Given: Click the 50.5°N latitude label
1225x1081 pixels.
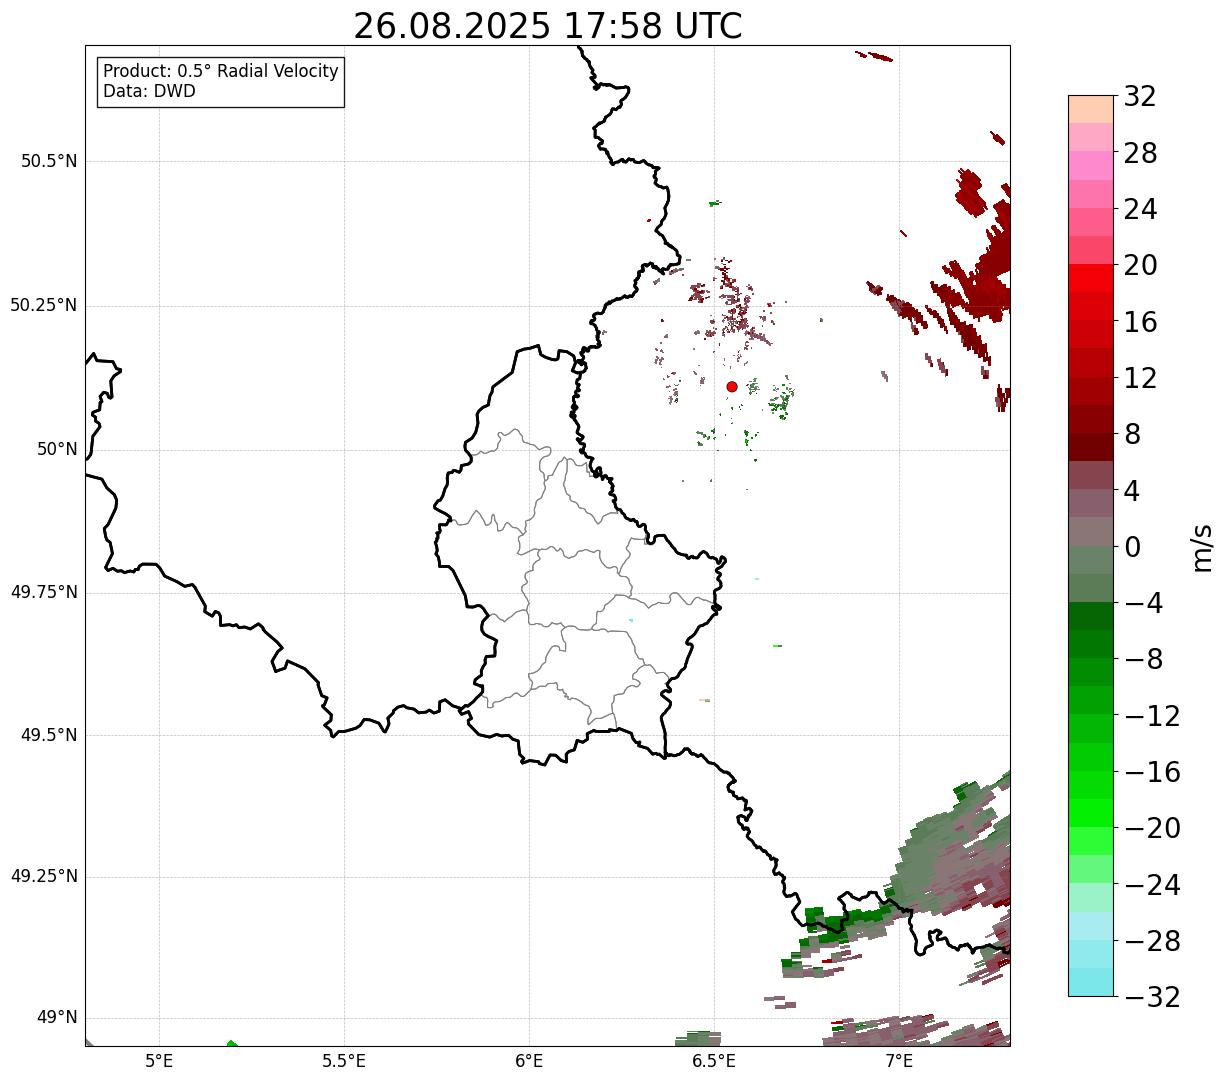Looking at the screenshot, I should tap(49, 161).
